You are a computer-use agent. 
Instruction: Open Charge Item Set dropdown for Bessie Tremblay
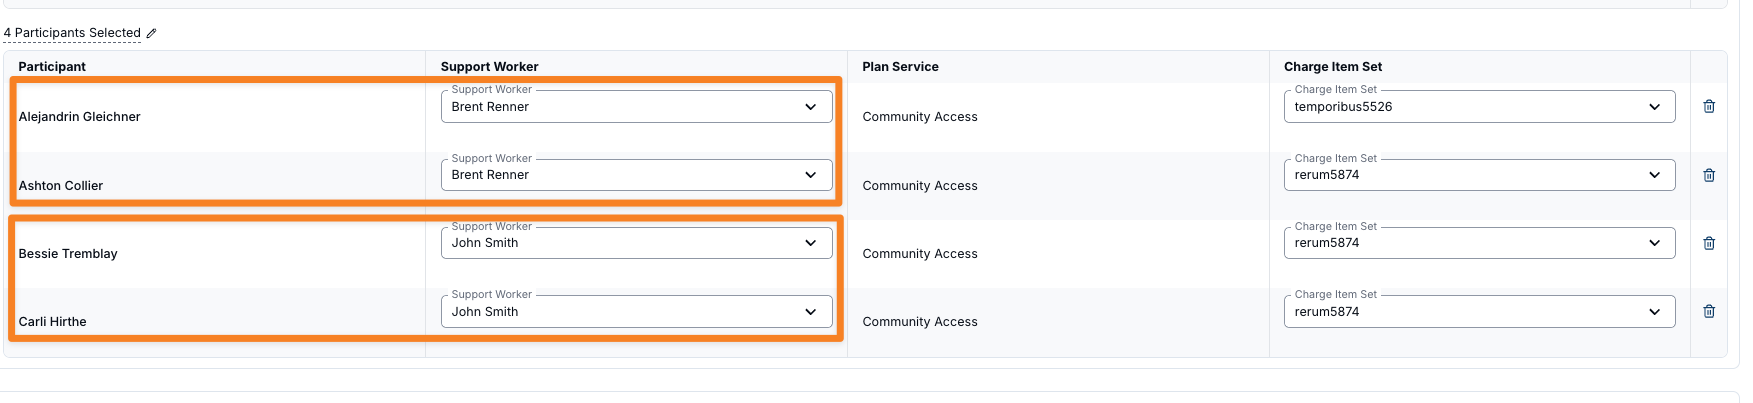pos(1479,243)
